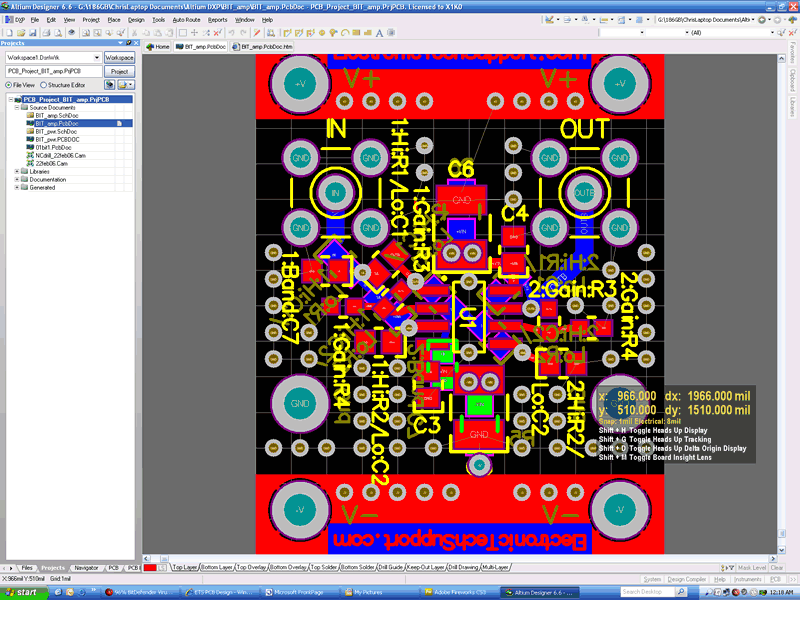The height and width of the screenshot is (623, 800).
Task: Expand the Documentation tree node
Action: pos(17,179)
